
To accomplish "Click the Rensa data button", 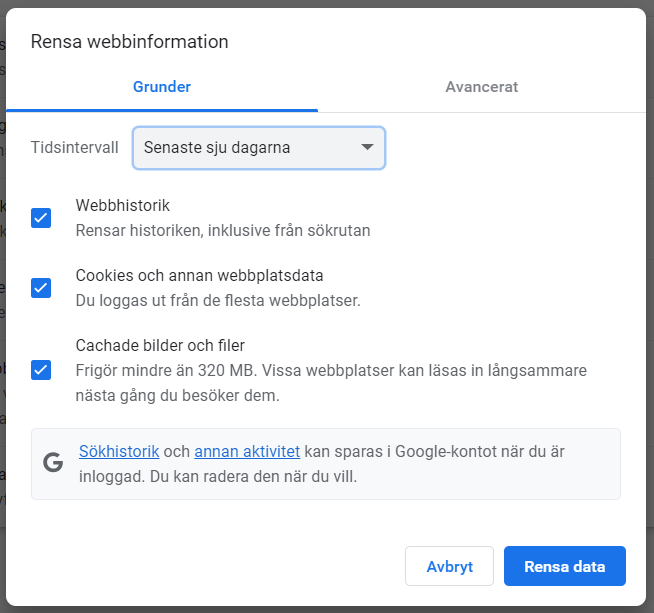I will [x=565, y=566].
